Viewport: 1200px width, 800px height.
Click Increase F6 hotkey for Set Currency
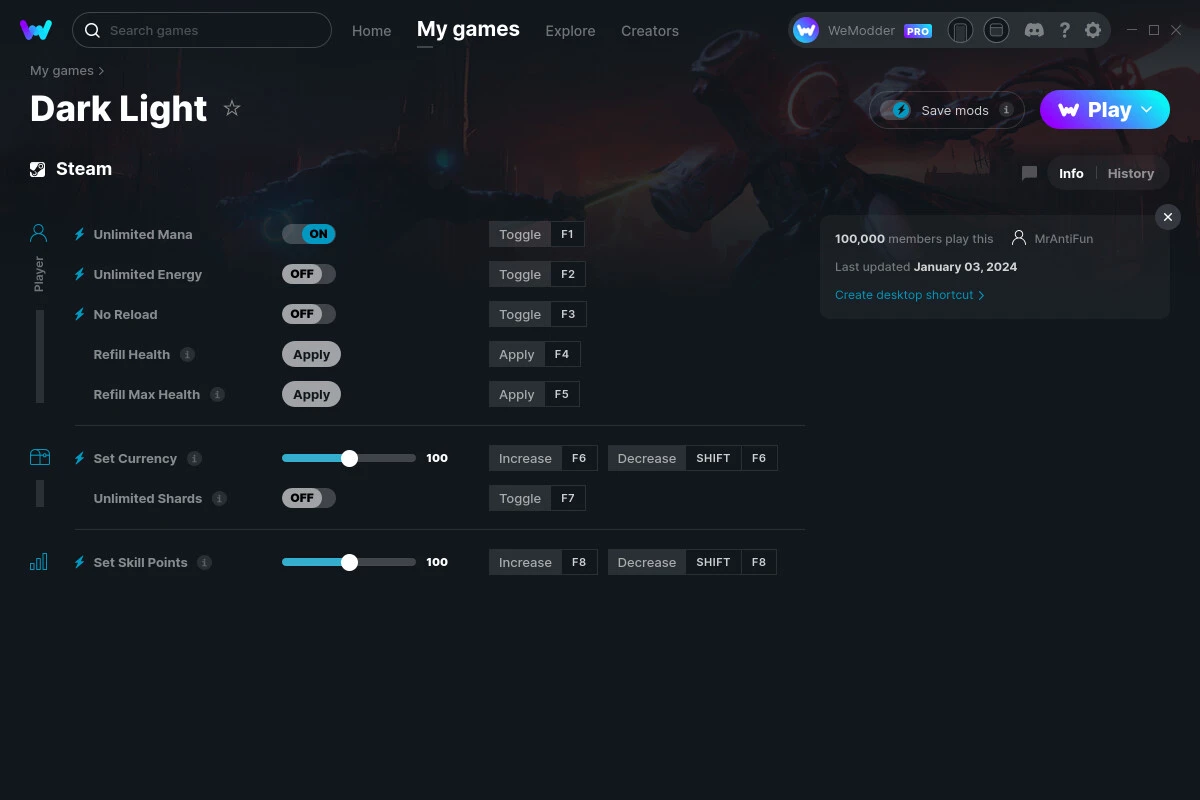click(x=543, y=458)
